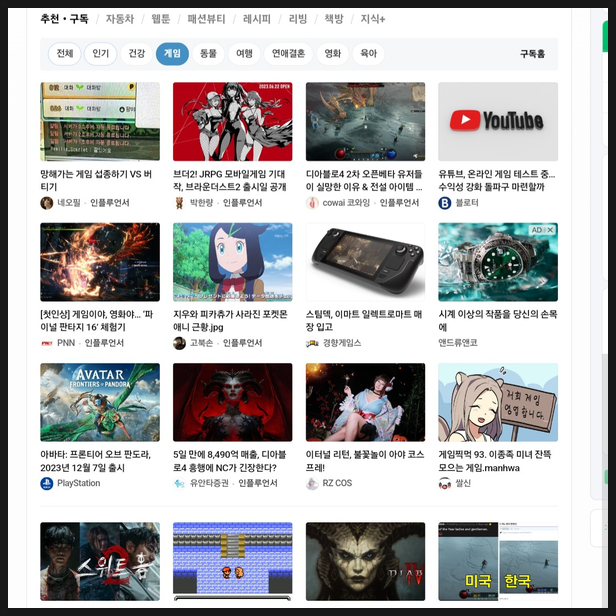The image size is (616, 616).
Task: Open 고복손 author avatar
Action: (x=180, y=343)
